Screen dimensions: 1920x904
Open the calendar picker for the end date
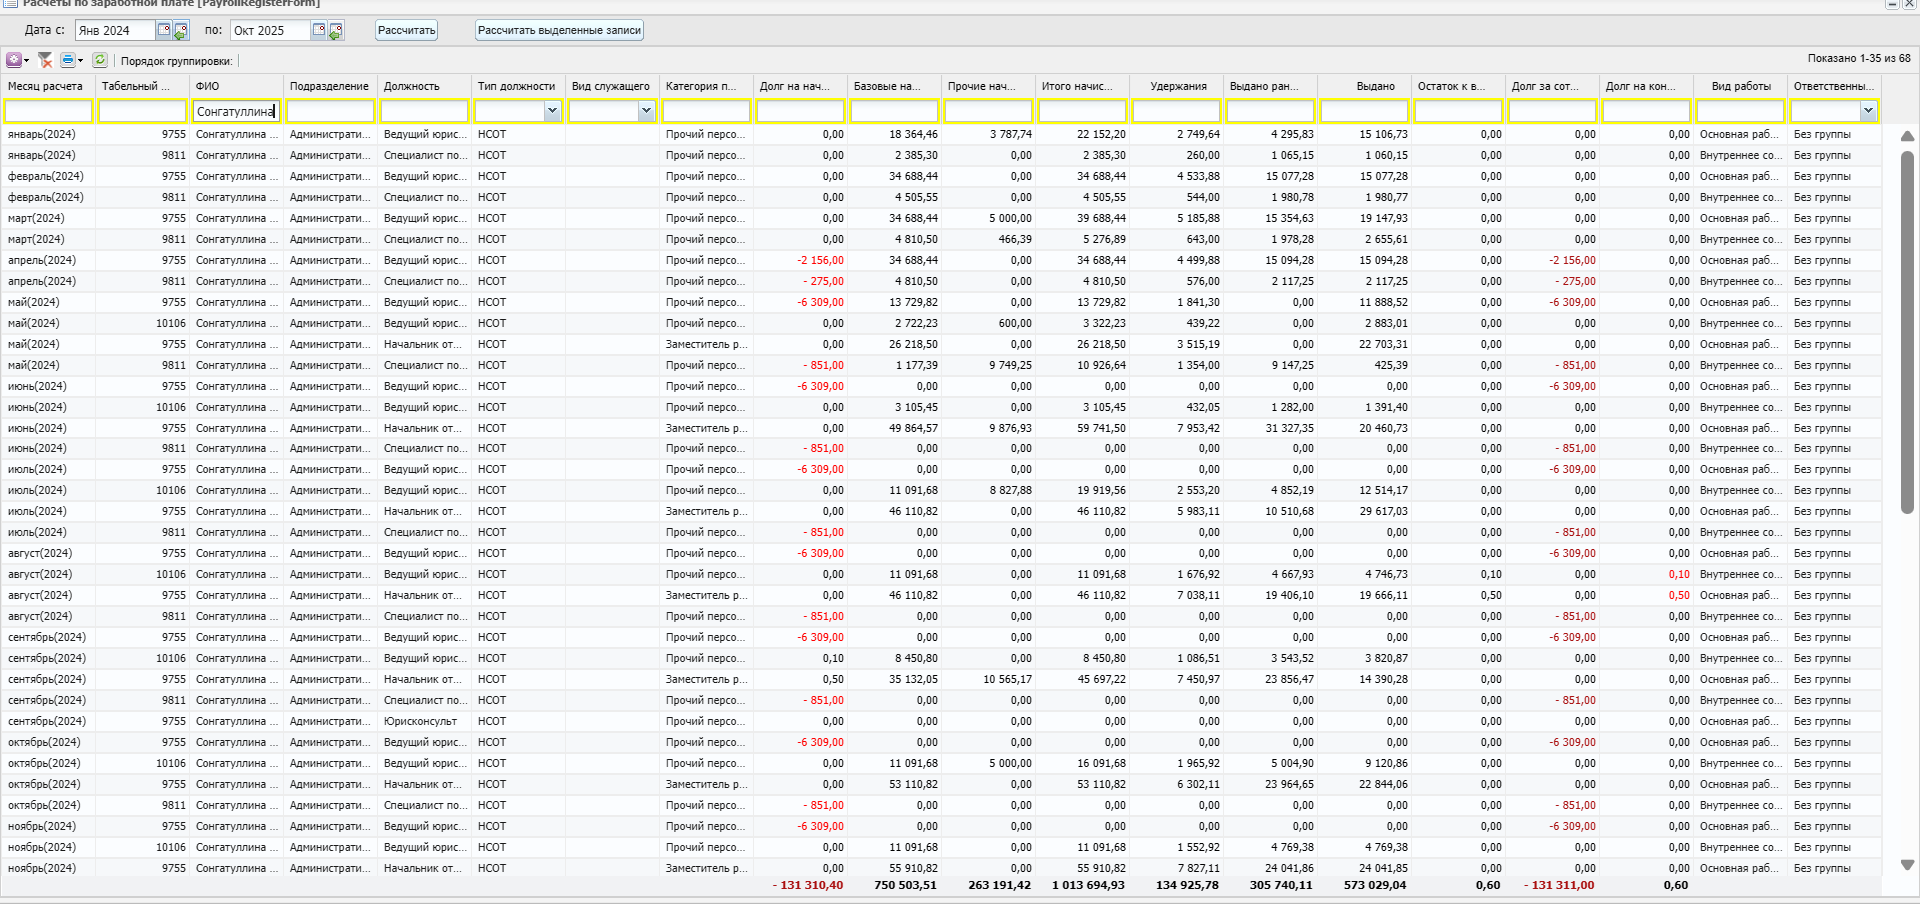tap(319, 30)
